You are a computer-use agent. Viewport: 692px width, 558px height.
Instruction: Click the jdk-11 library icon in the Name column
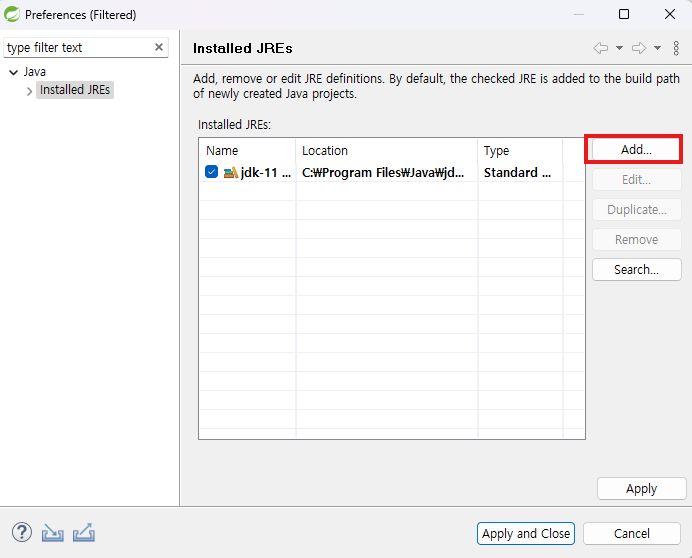[230, 172]
